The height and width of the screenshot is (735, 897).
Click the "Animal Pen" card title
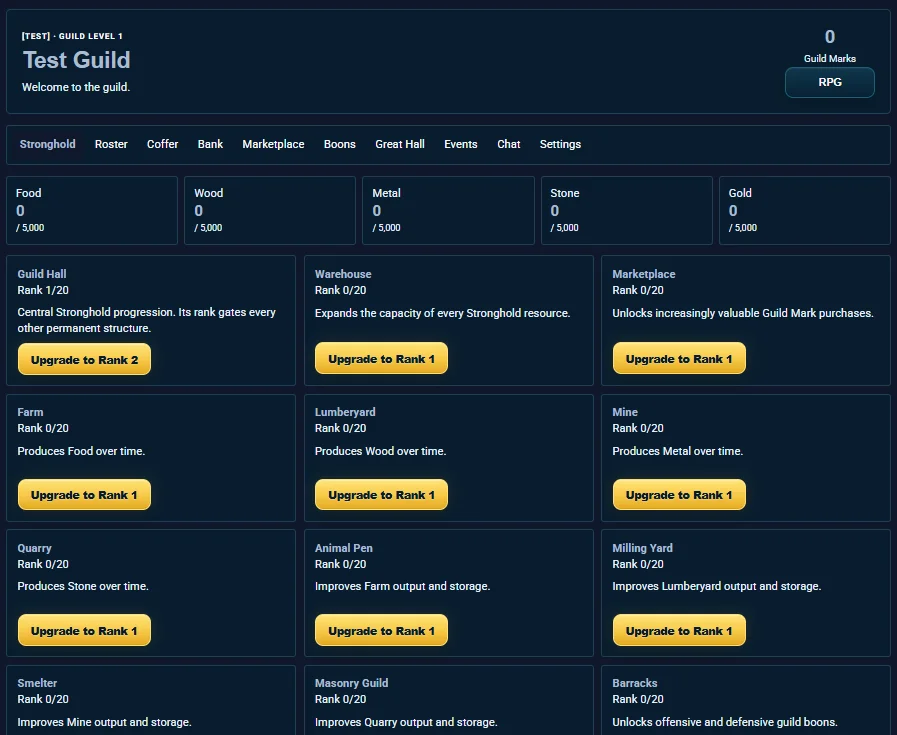pos(344,548)
